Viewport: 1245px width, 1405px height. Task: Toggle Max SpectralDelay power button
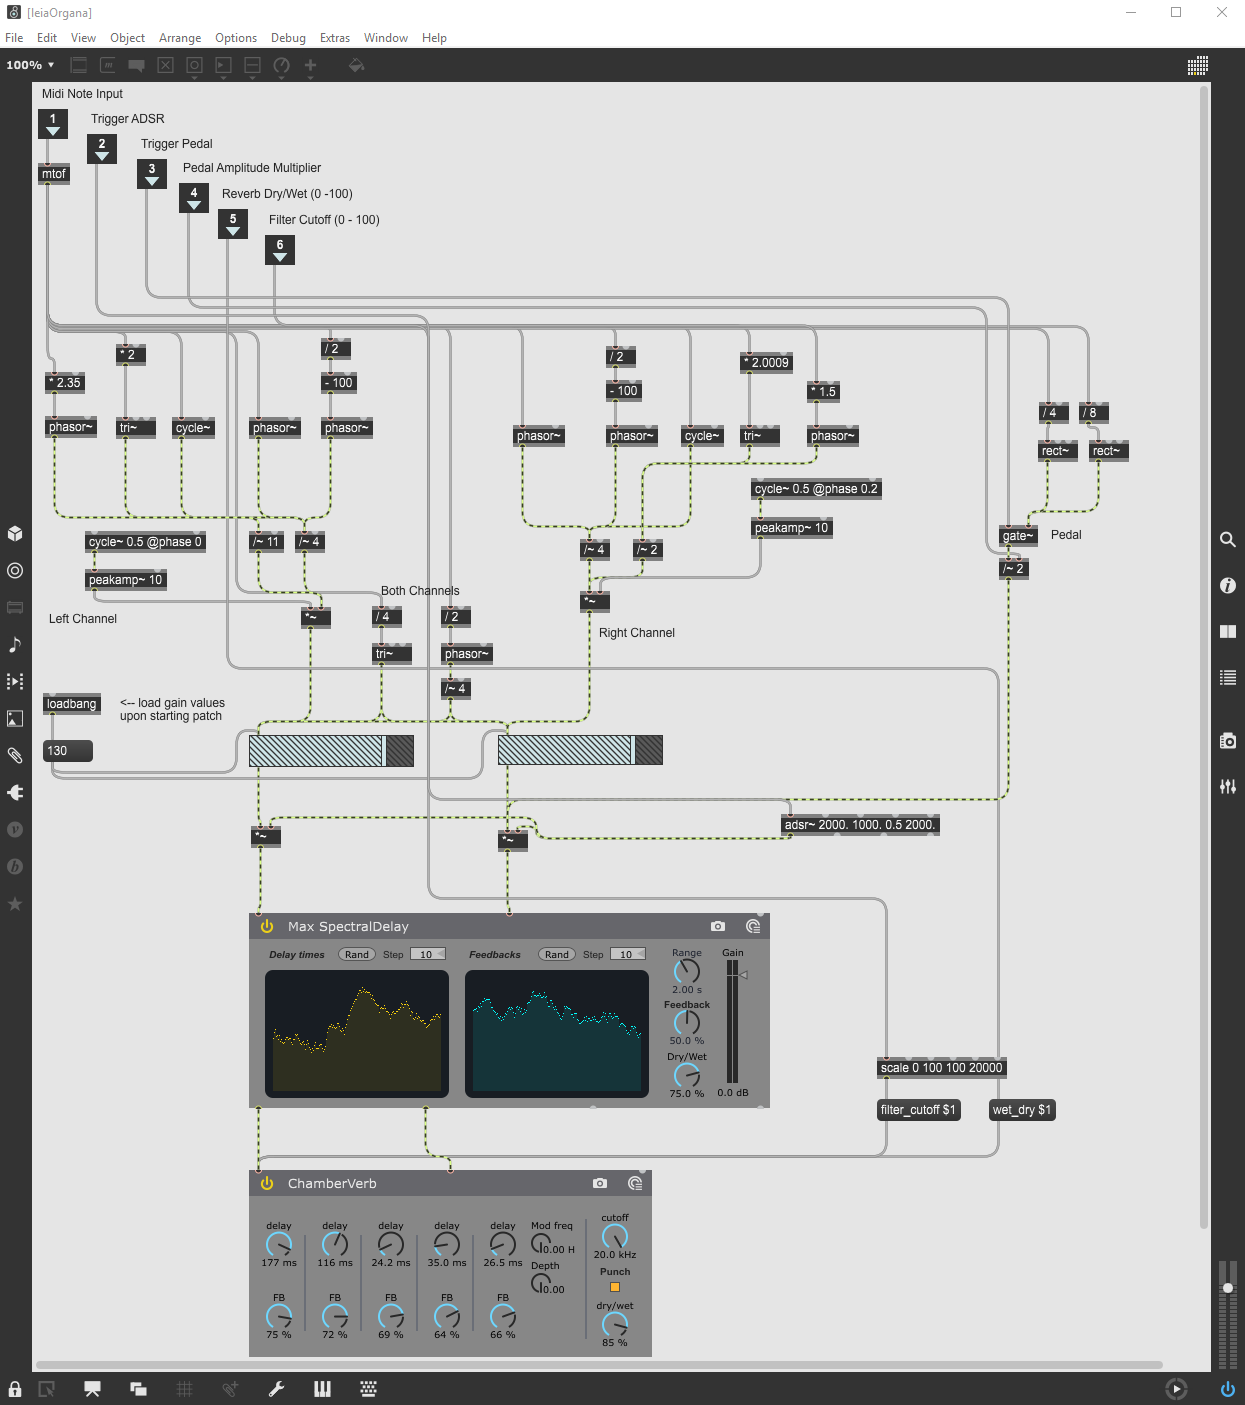click(267, 926)
